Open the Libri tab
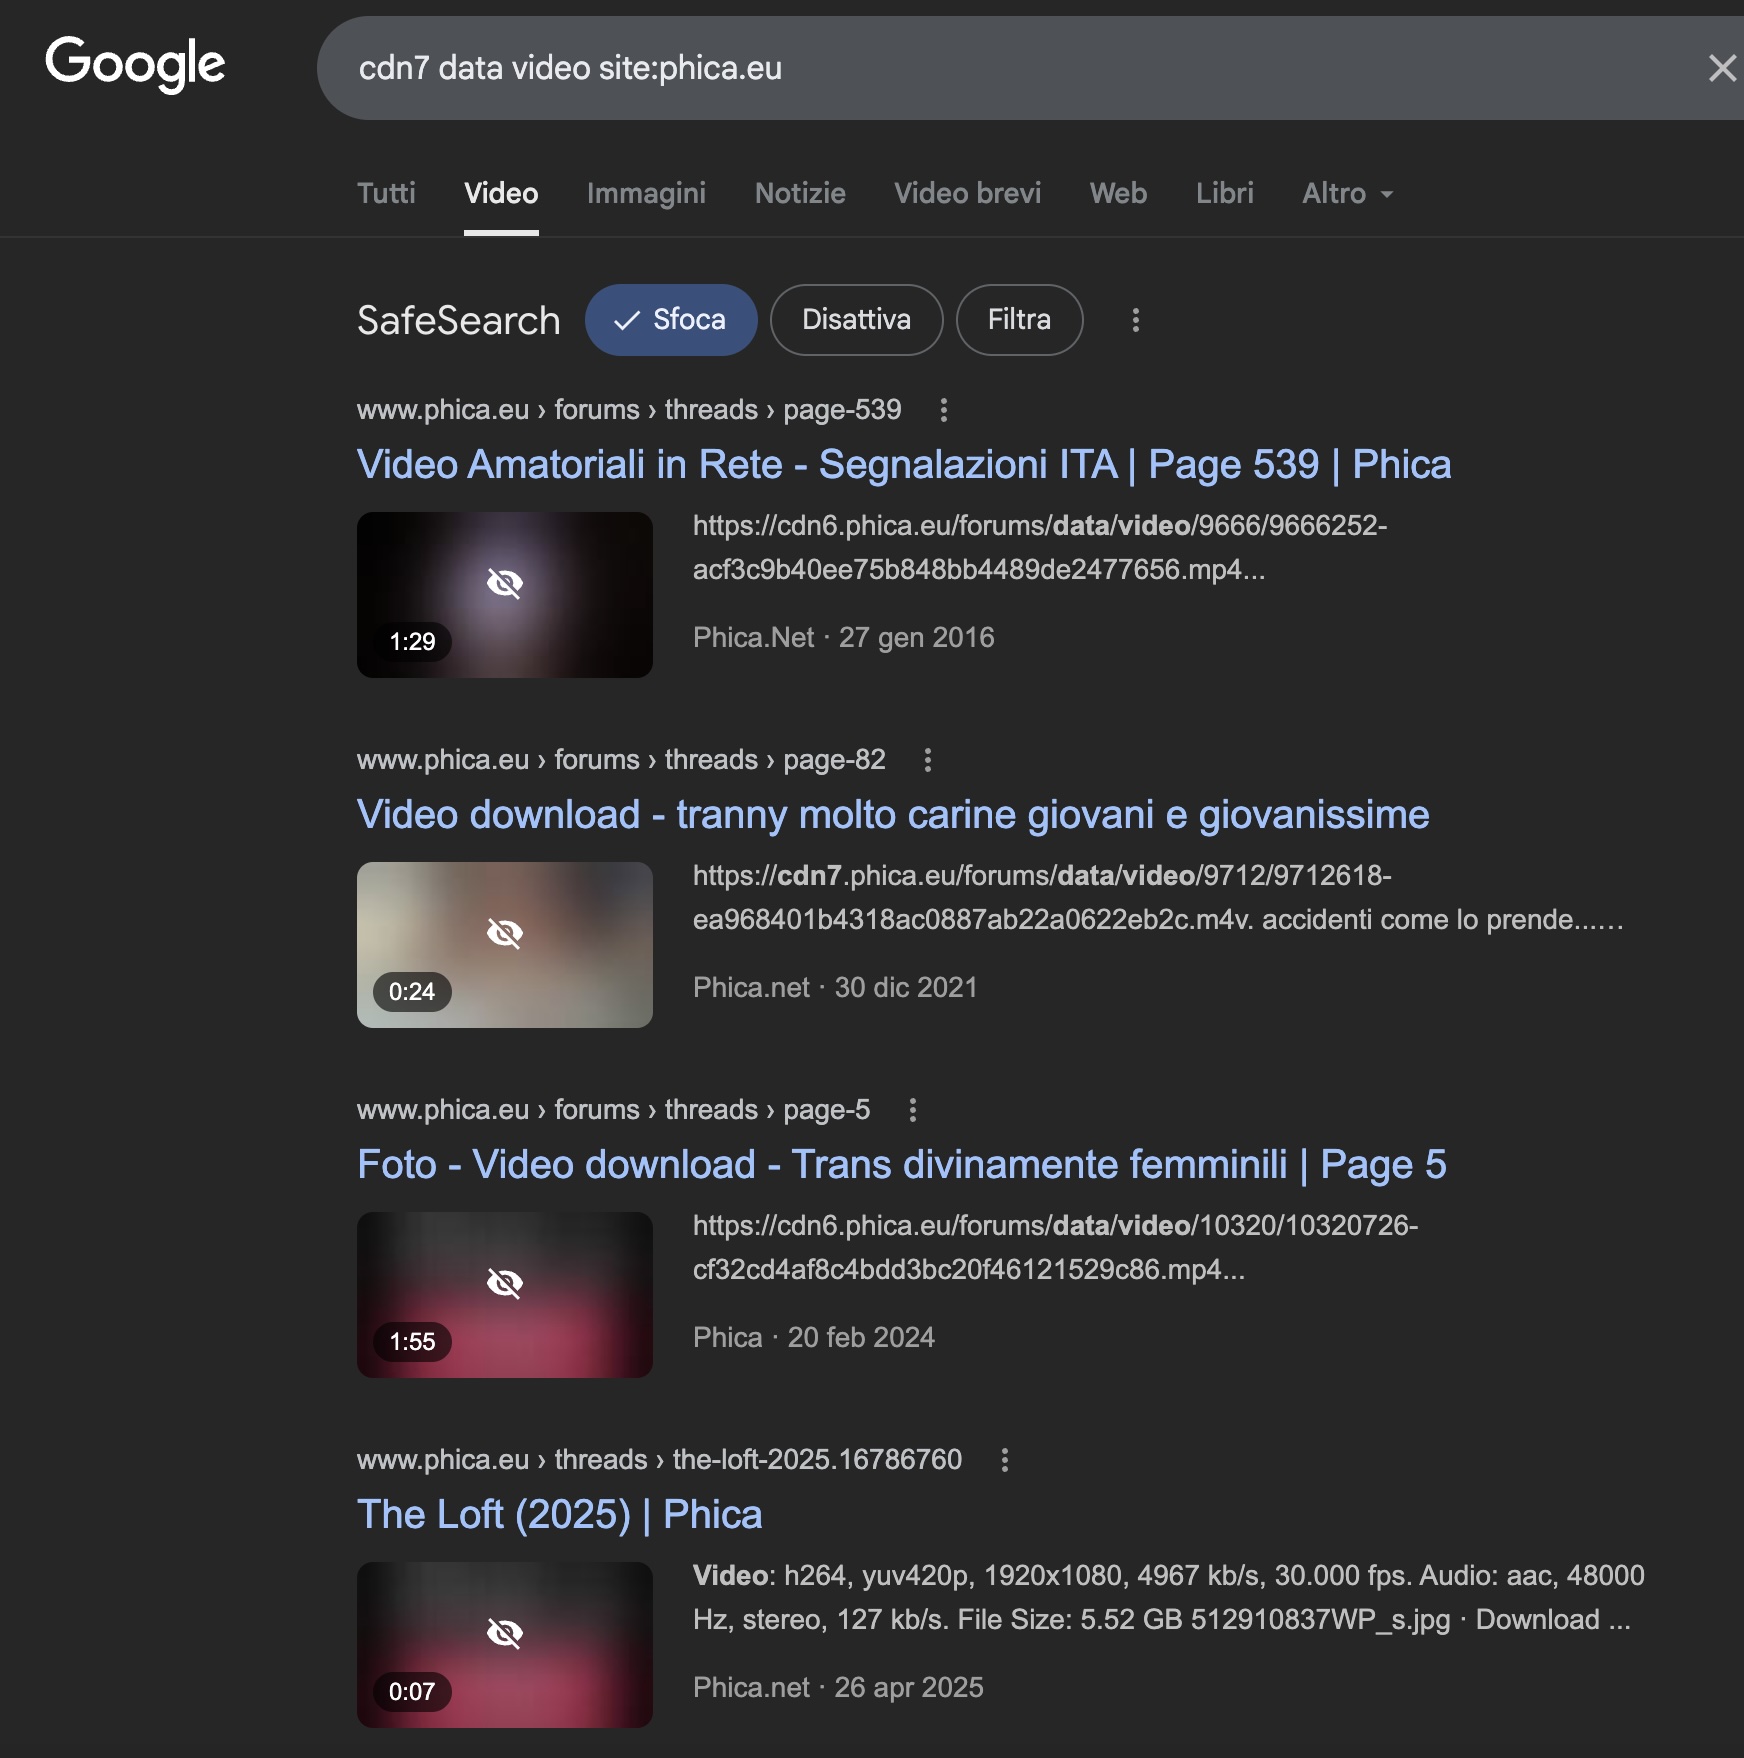This screenshot has width=1744, height=1758. 1224,193
